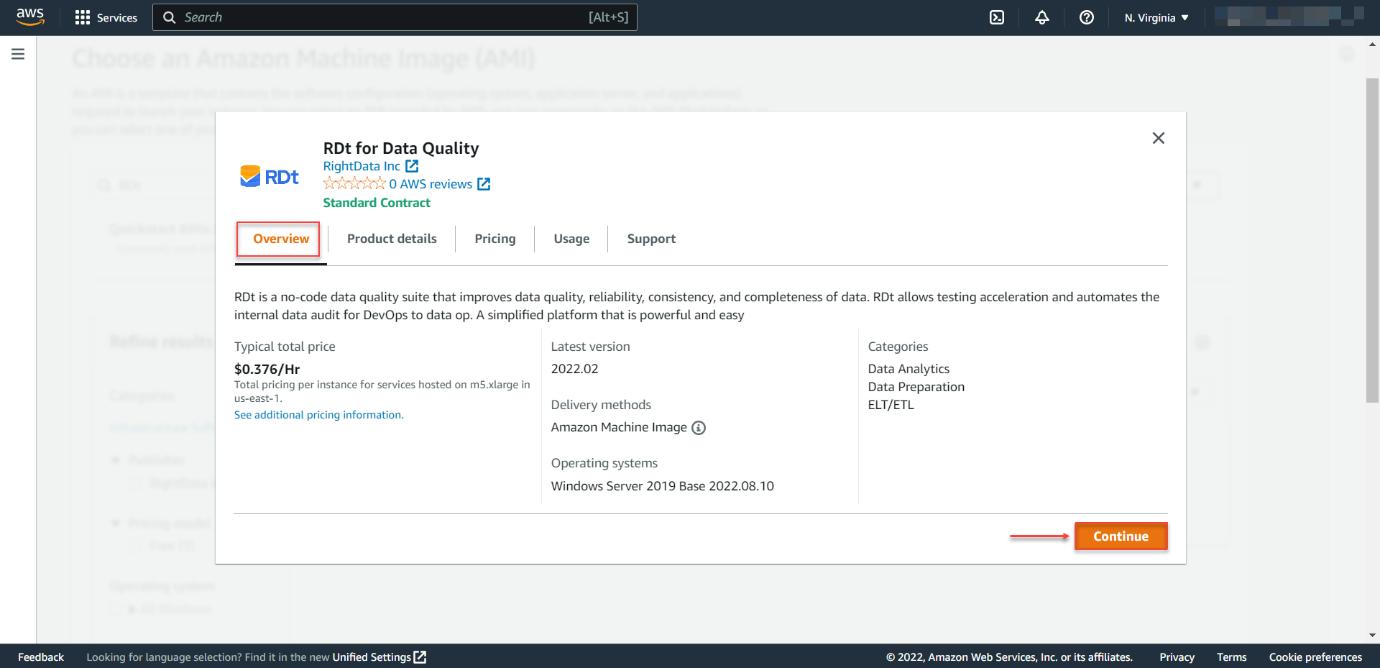
Task: Switch to the Product details tab
Action: point(392,239)
